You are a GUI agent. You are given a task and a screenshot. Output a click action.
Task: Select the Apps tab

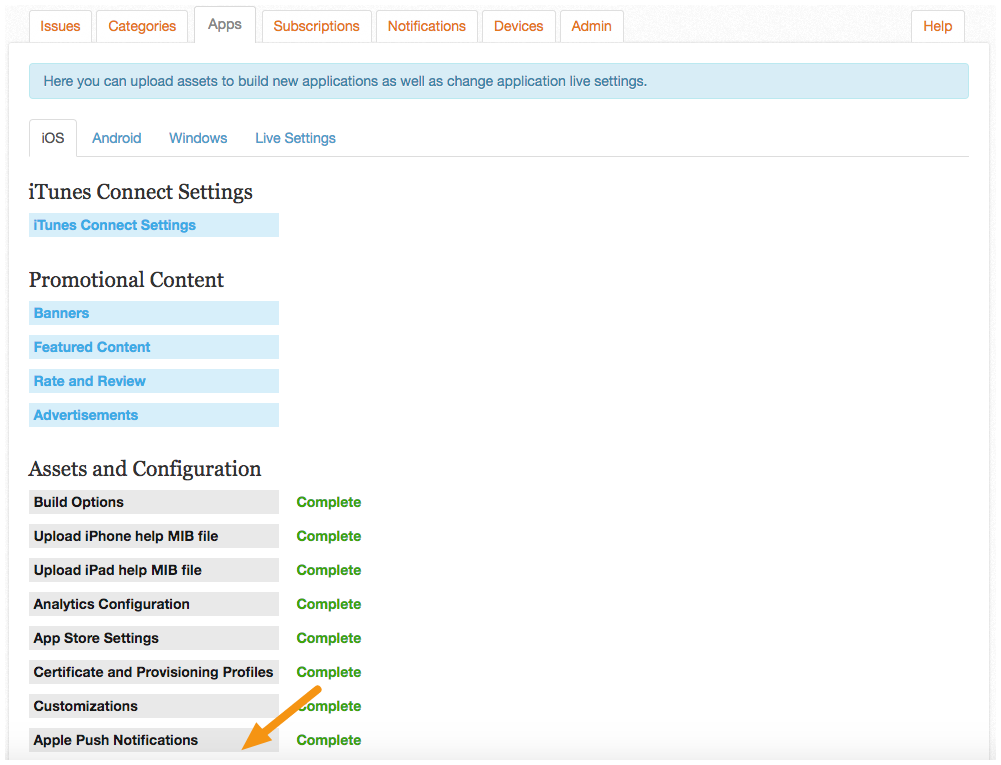pos(225,24)
